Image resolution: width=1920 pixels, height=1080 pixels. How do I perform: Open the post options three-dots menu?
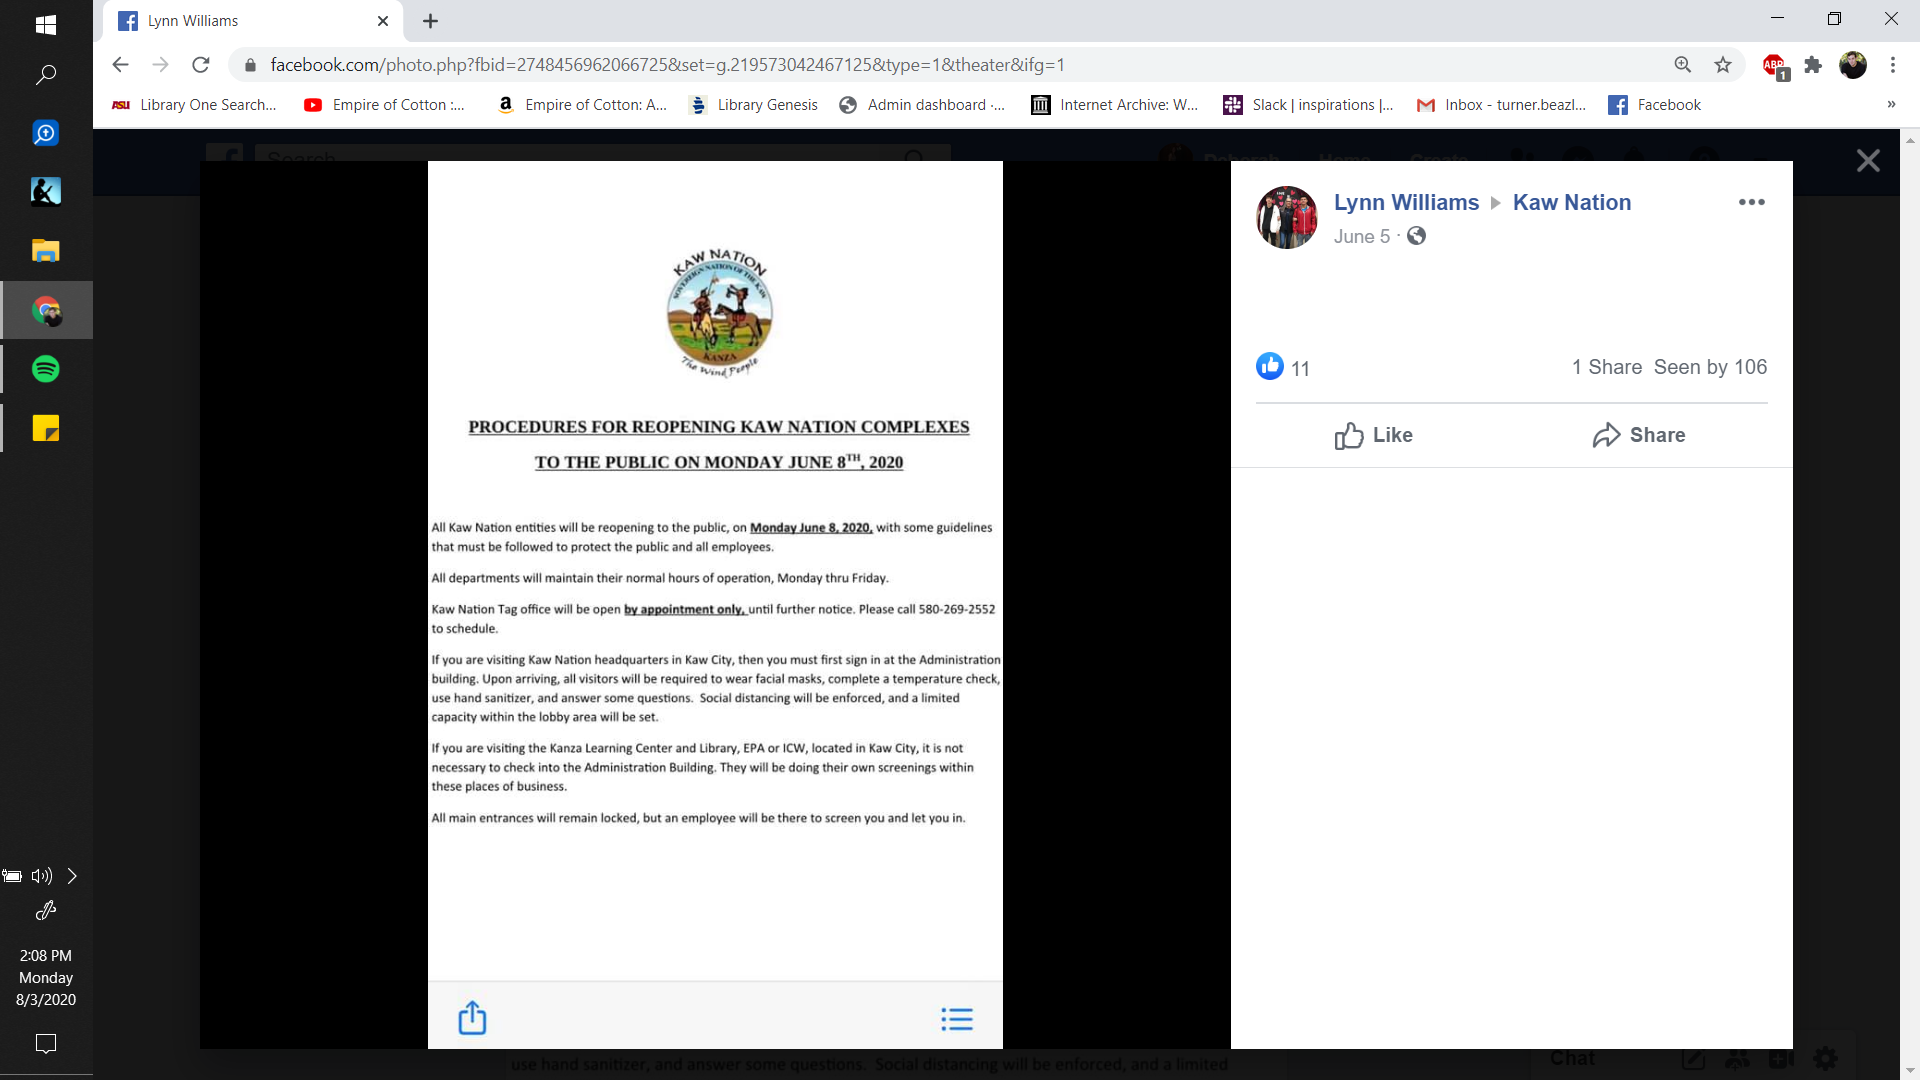coord(1751,202)
